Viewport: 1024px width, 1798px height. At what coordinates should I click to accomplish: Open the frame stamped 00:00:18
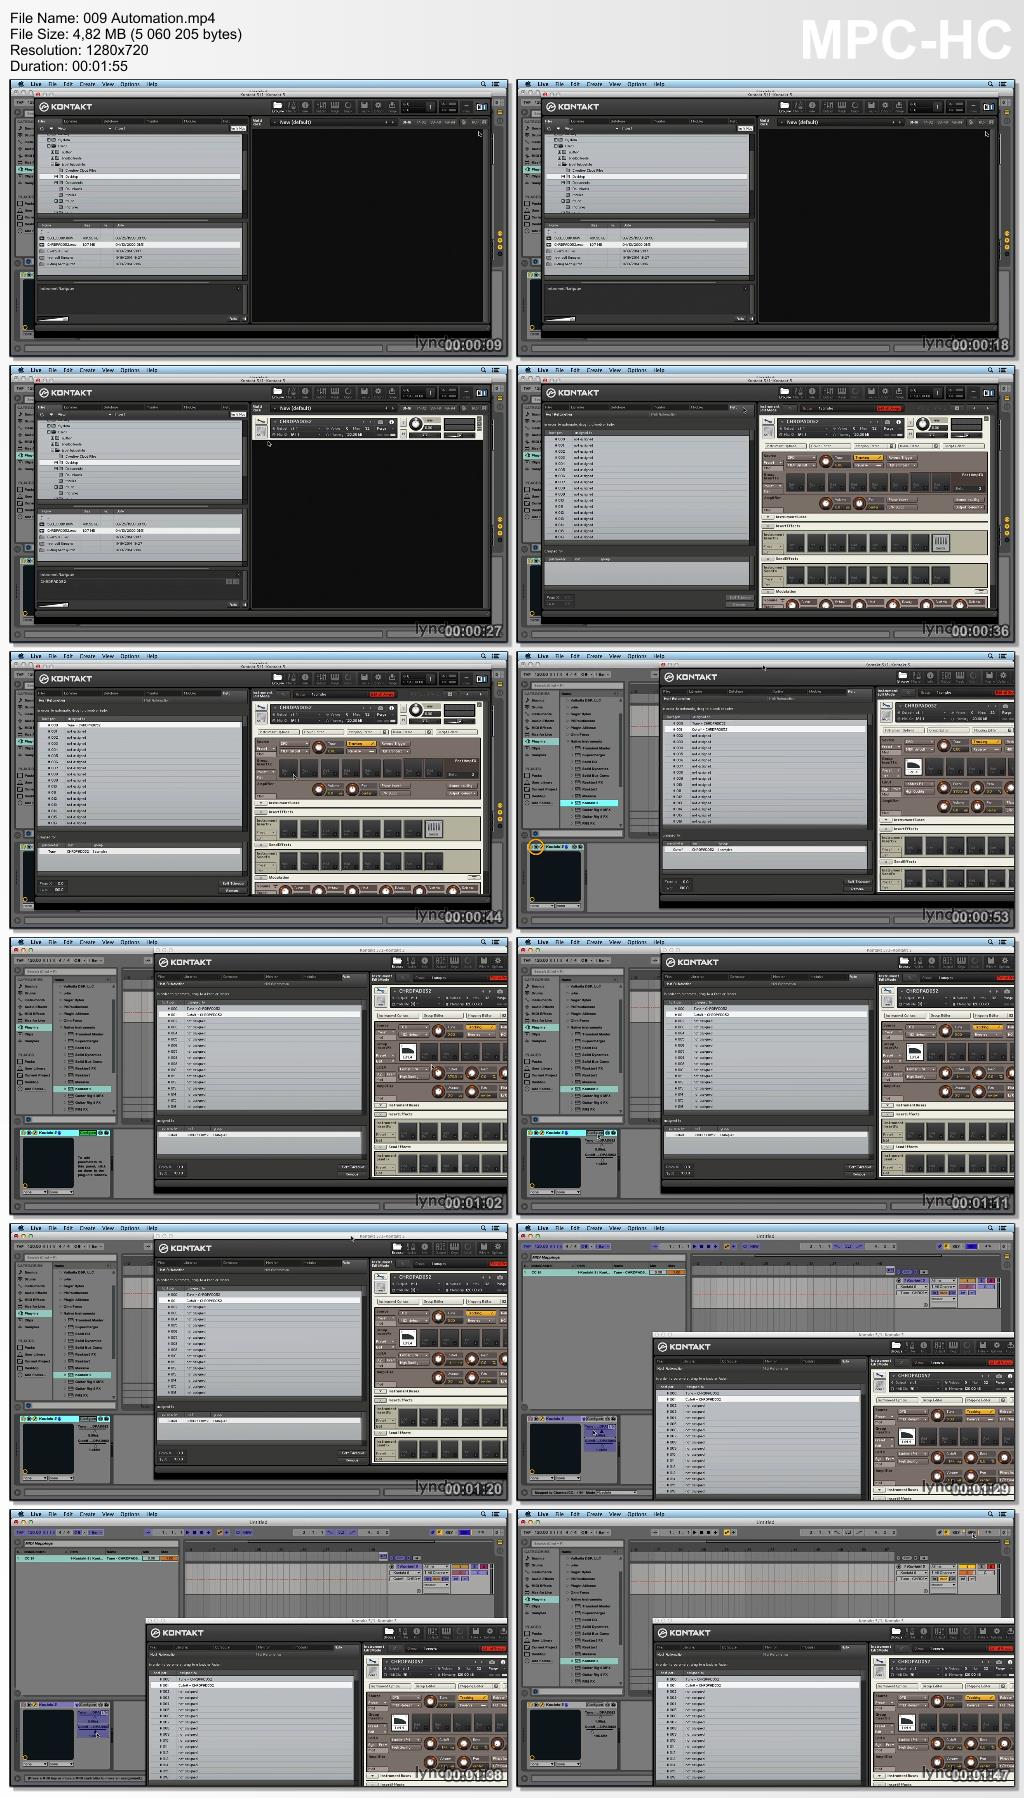[766, 218]
